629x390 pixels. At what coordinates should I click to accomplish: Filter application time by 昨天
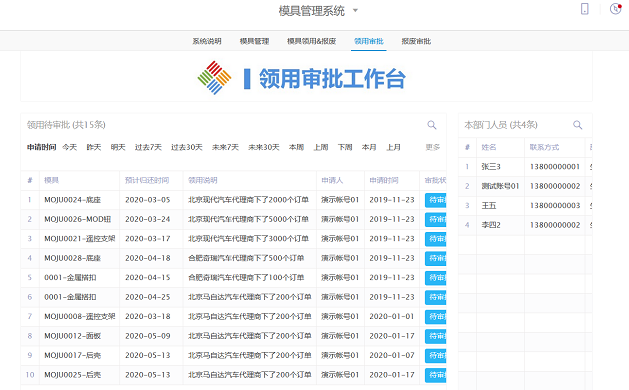coord(94,147)
